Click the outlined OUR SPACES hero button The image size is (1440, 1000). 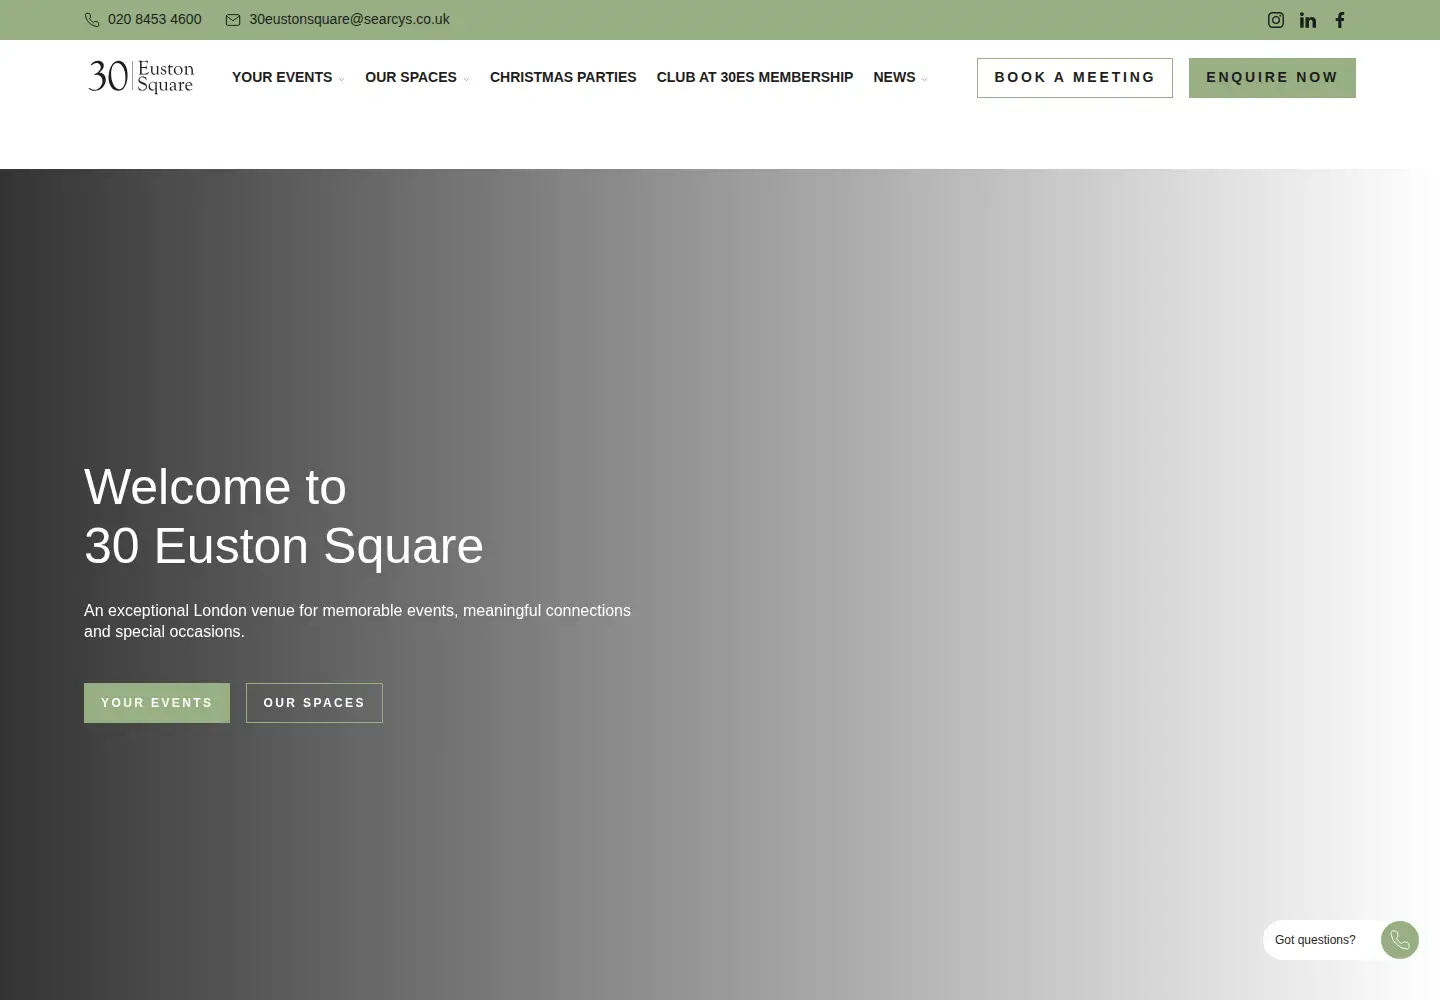(x=314, y=703)
